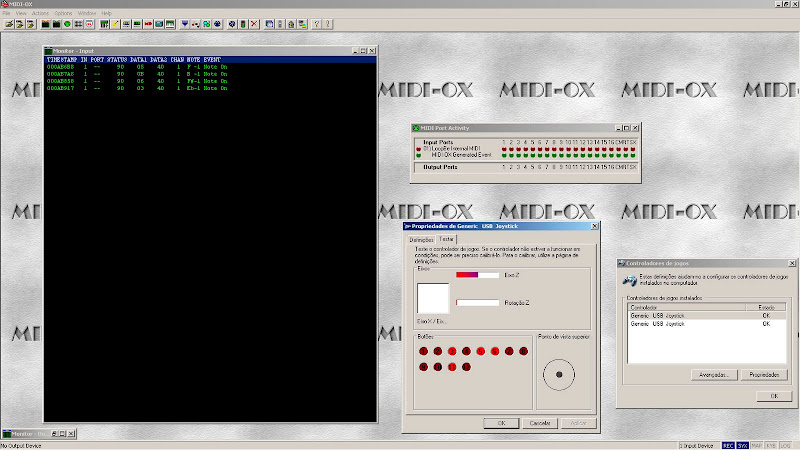Click the Controlador column header
Image resolution: width=800 pixels, height=450 pixels.
click(687, 307)
